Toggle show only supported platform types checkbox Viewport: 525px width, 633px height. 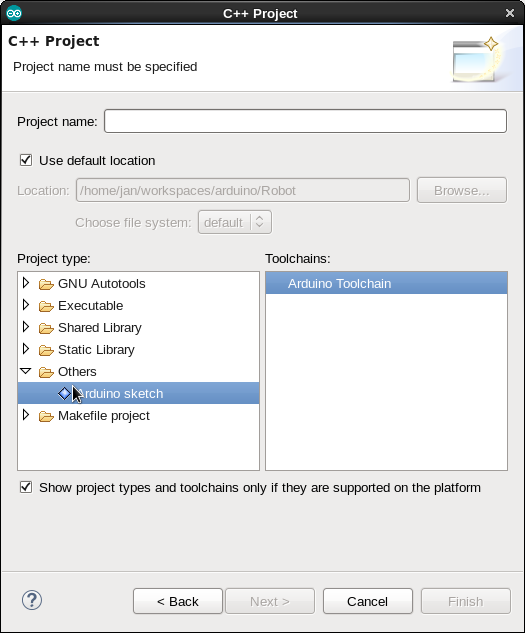[26, 487]
